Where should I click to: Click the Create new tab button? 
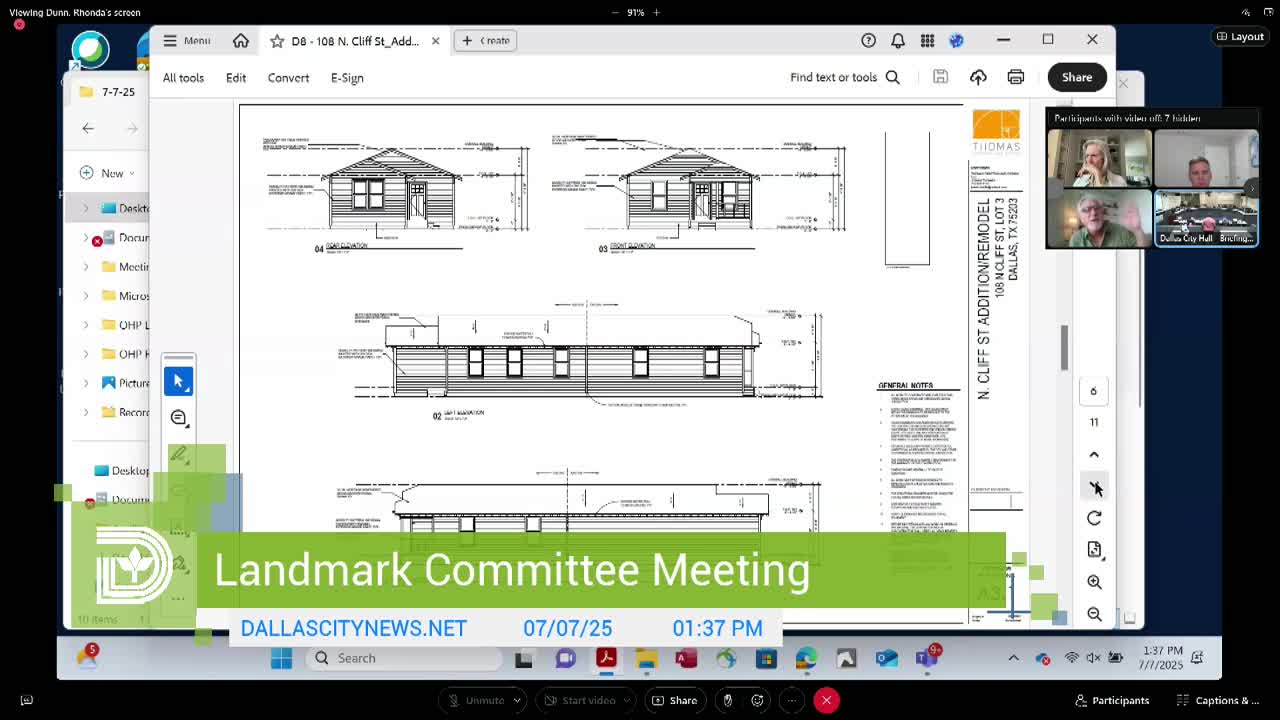pos(486,41)
